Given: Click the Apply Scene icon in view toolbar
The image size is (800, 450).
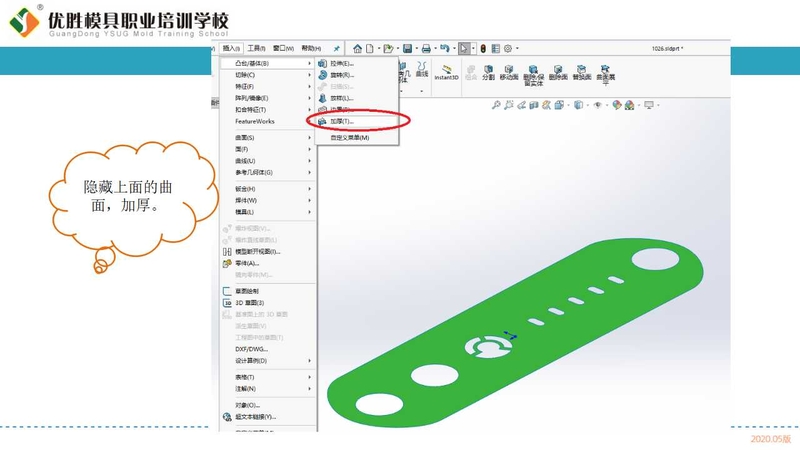Looking at the screenshot, I should click(630, 105).
